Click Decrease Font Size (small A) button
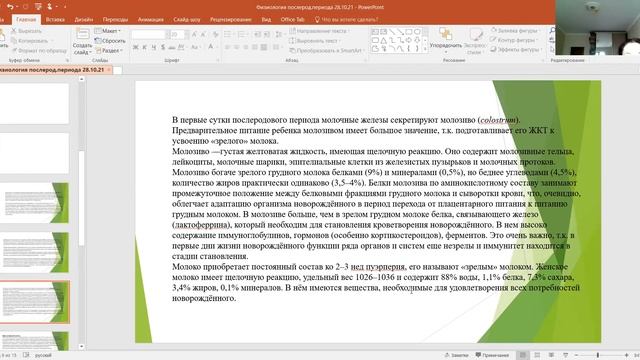 (203, 35)
